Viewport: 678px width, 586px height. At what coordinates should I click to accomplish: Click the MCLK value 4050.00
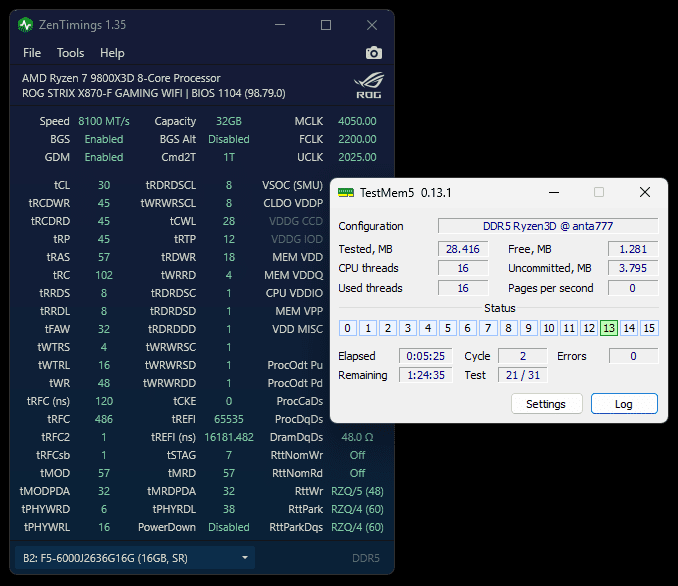click(x=357, y=121)
